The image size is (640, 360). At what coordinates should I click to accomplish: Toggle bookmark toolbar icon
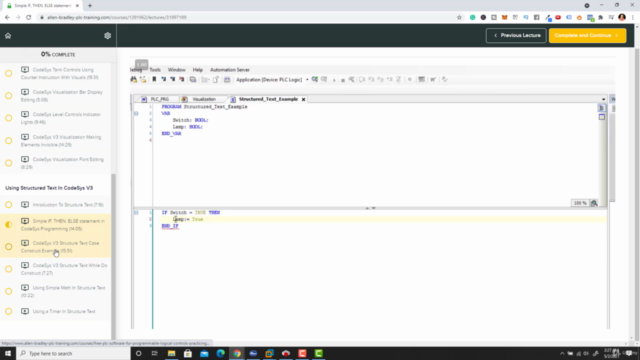click(x=154, y=80)
